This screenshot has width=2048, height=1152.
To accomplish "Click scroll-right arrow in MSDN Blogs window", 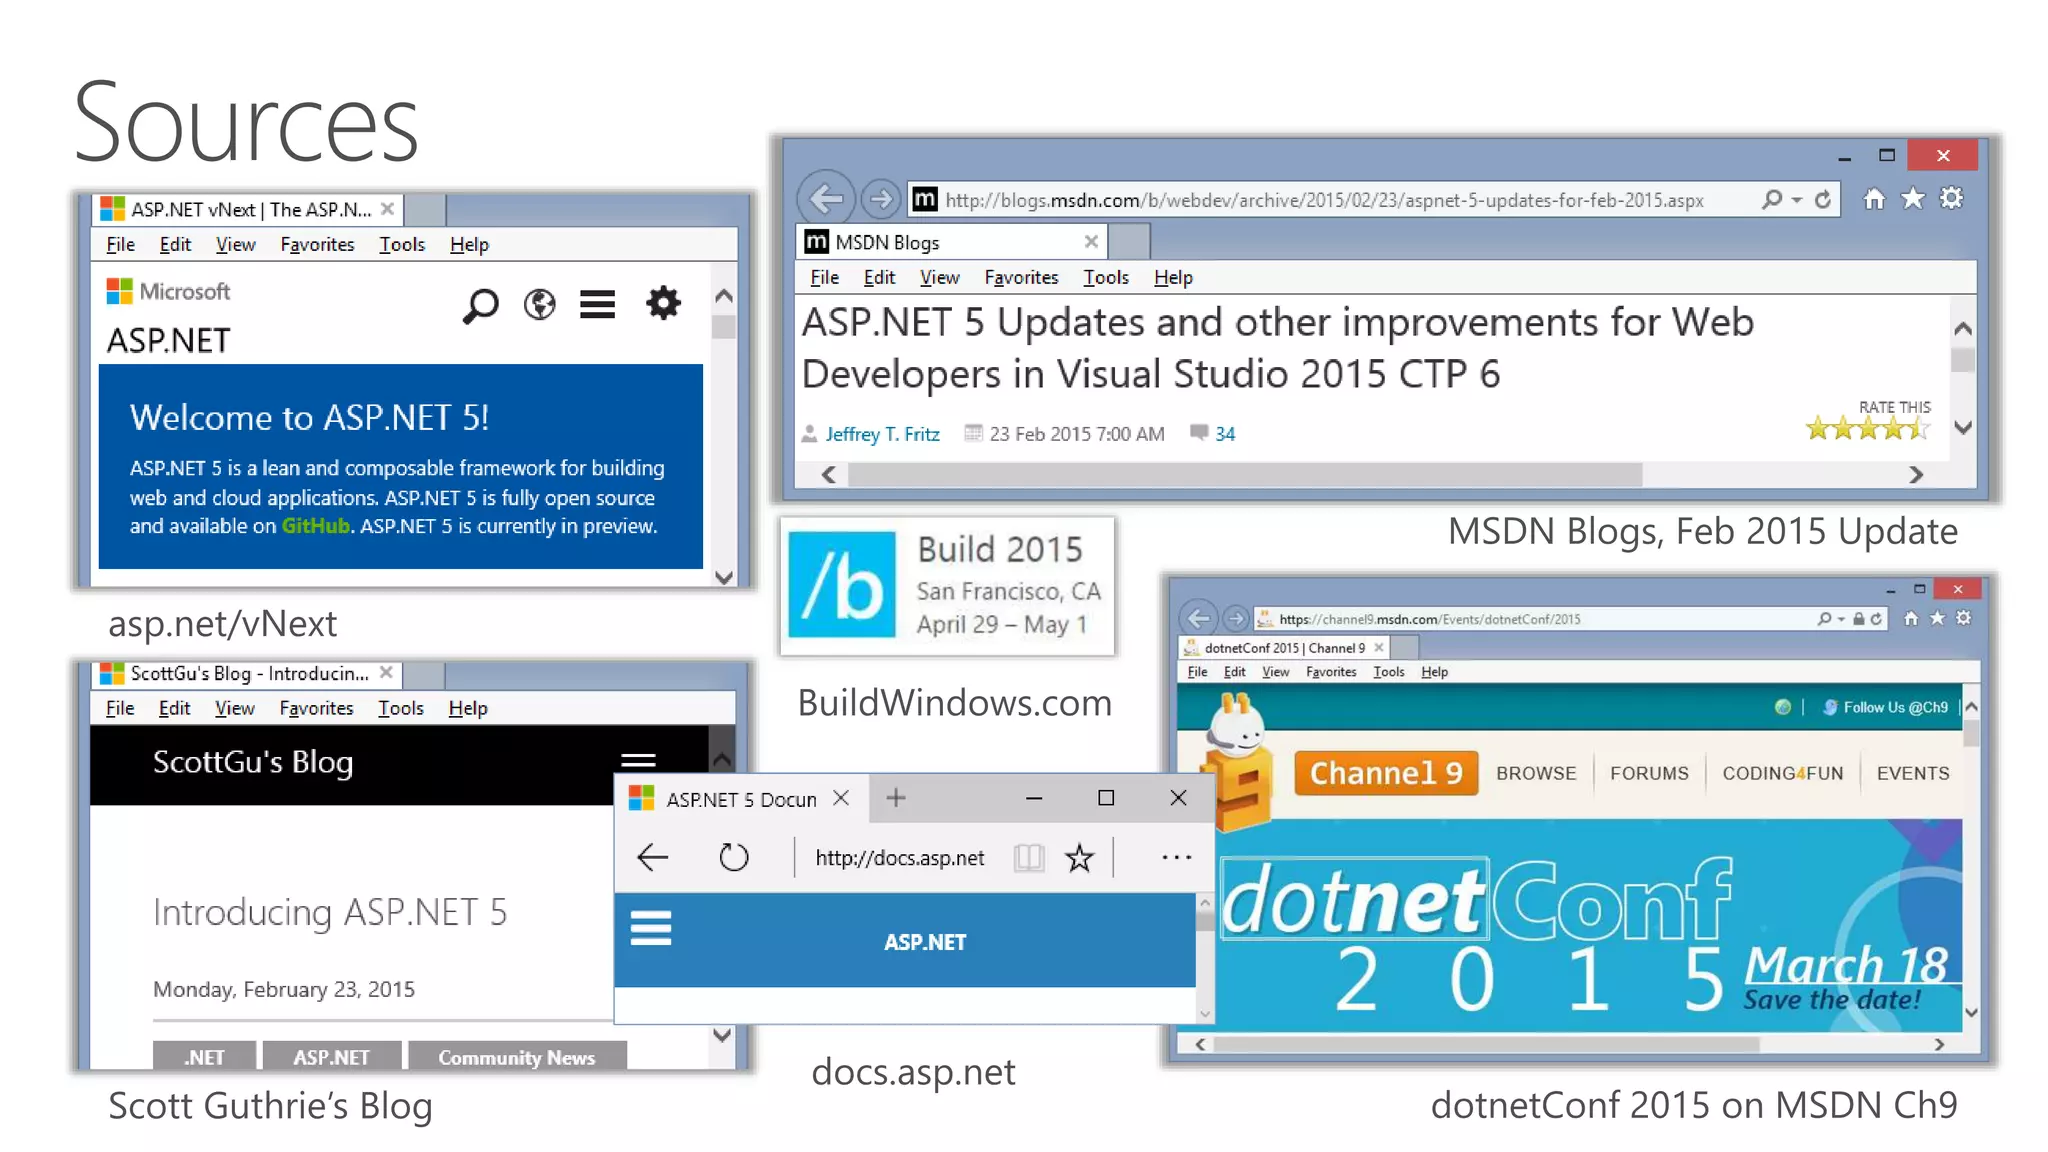I will coord(1915,475).
